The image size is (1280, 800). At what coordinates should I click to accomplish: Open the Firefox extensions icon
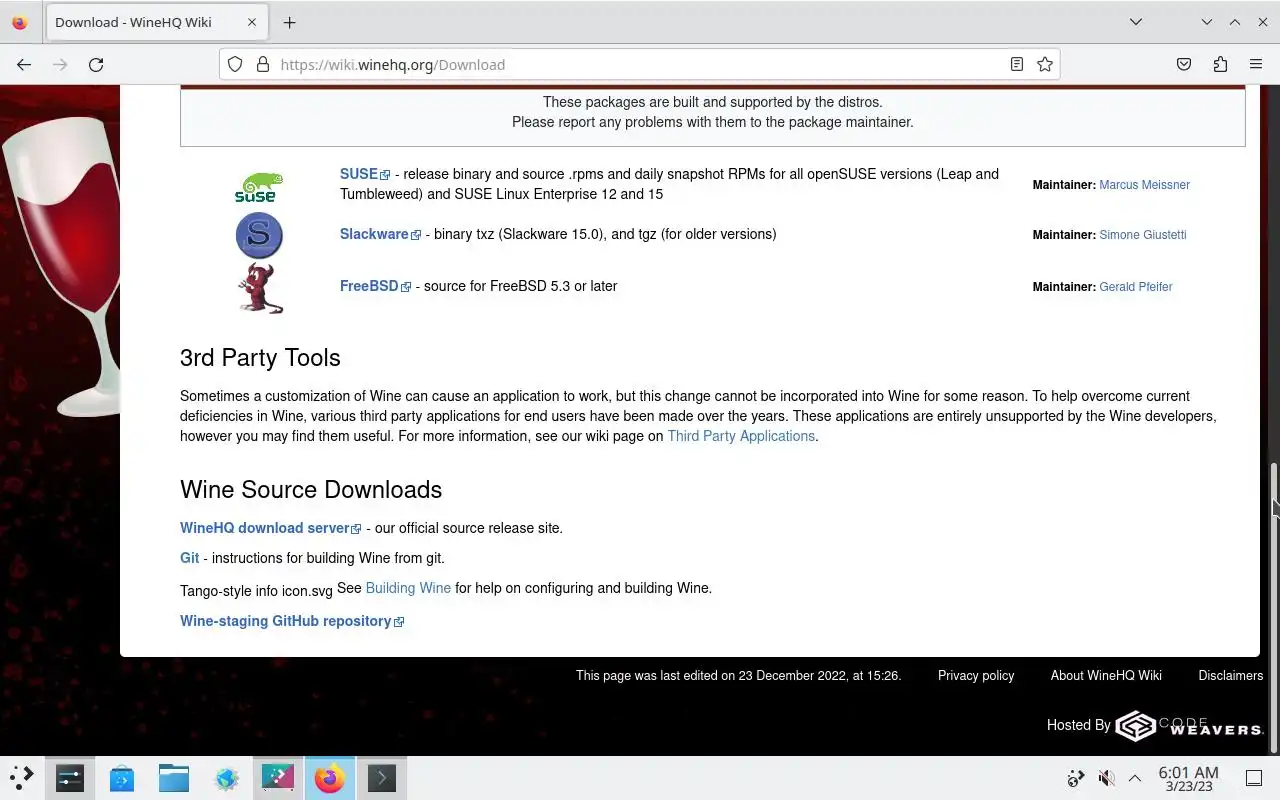point(1220,64)
